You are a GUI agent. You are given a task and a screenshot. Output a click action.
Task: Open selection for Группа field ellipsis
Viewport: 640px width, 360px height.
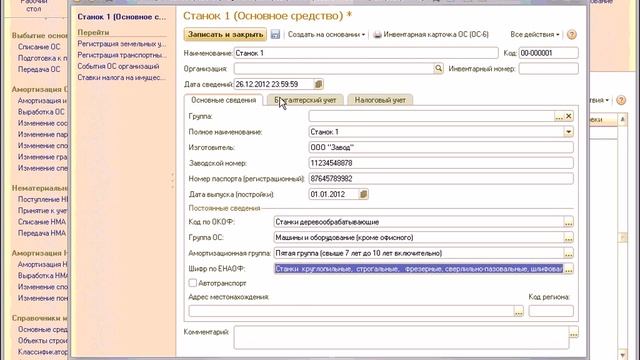click(x=559, y=116)
